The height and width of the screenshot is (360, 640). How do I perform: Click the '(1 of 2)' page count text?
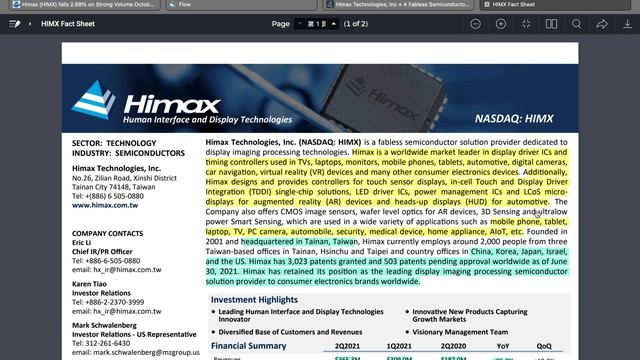(356, 24)
